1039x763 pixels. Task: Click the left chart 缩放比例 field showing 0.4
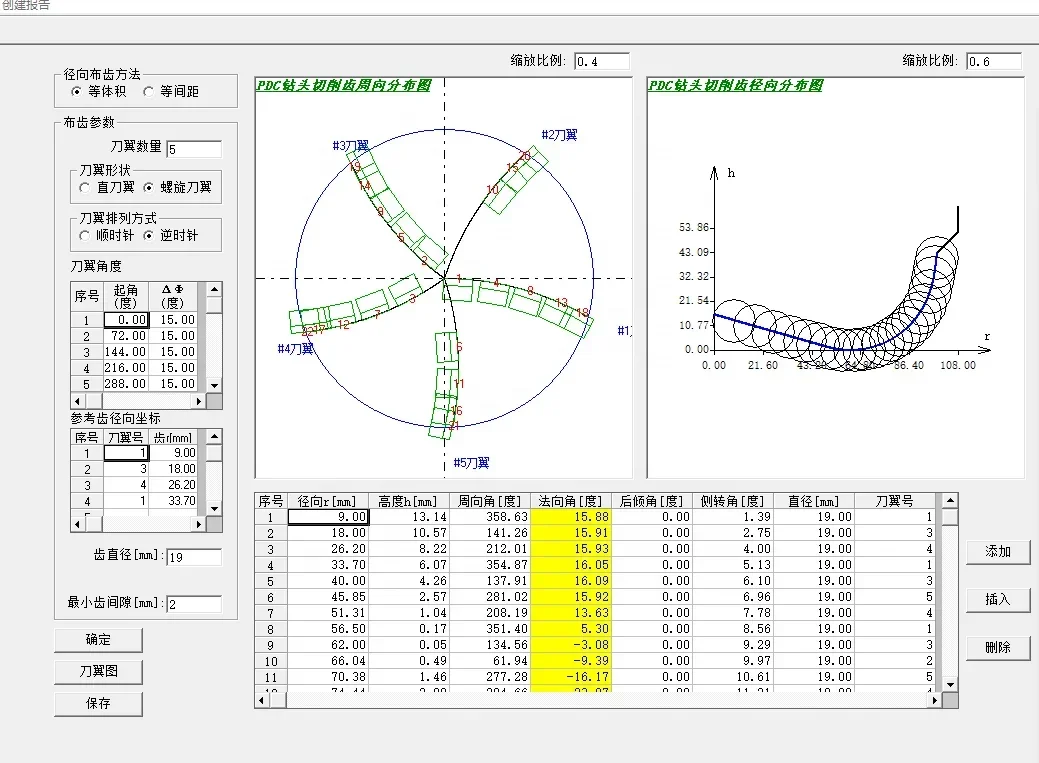[601, 61]
